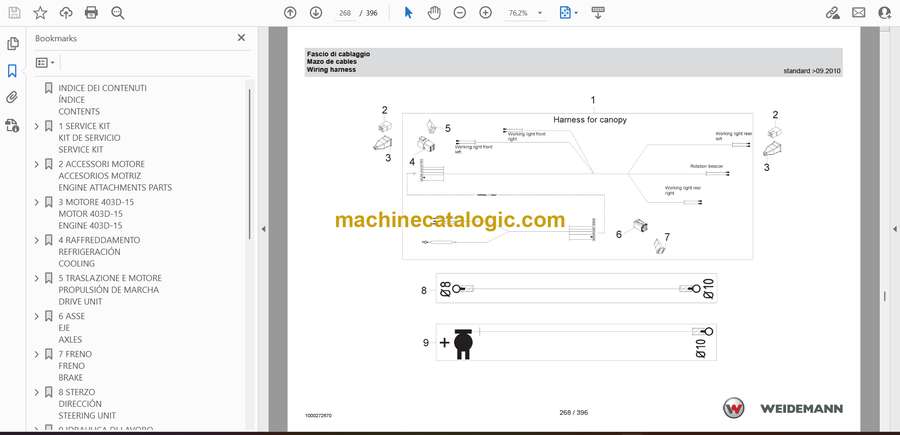Open the attachments paperclip panel
The image size is (900, 435).
point(13,98)
